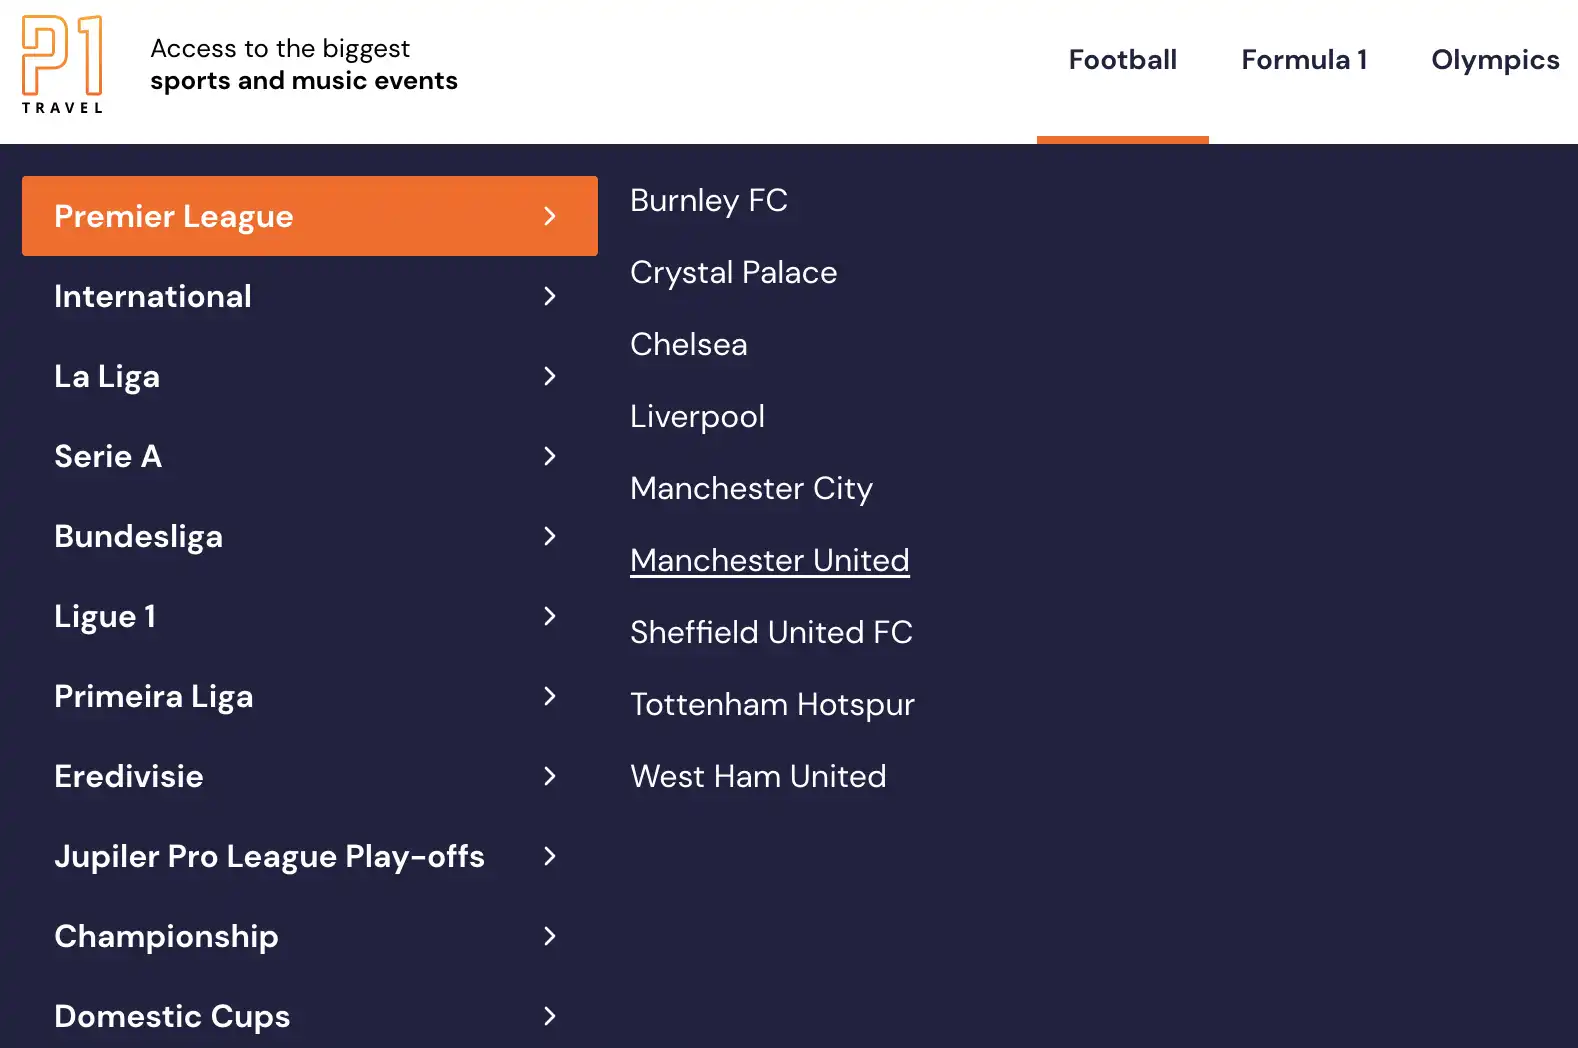Expand the Eredivisie submenu arrow
The width and height of the screenshot is (1578, 1048).
[x=550, y=776]
